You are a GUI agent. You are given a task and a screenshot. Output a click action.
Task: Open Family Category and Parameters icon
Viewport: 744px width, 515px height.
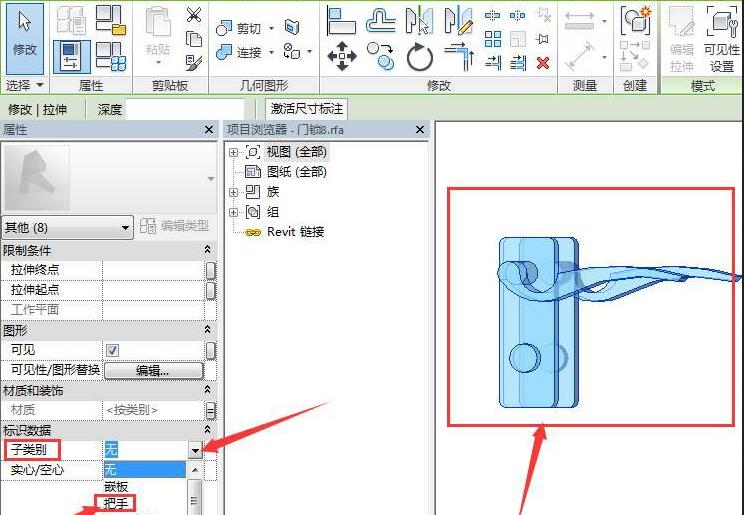(111, 19)
